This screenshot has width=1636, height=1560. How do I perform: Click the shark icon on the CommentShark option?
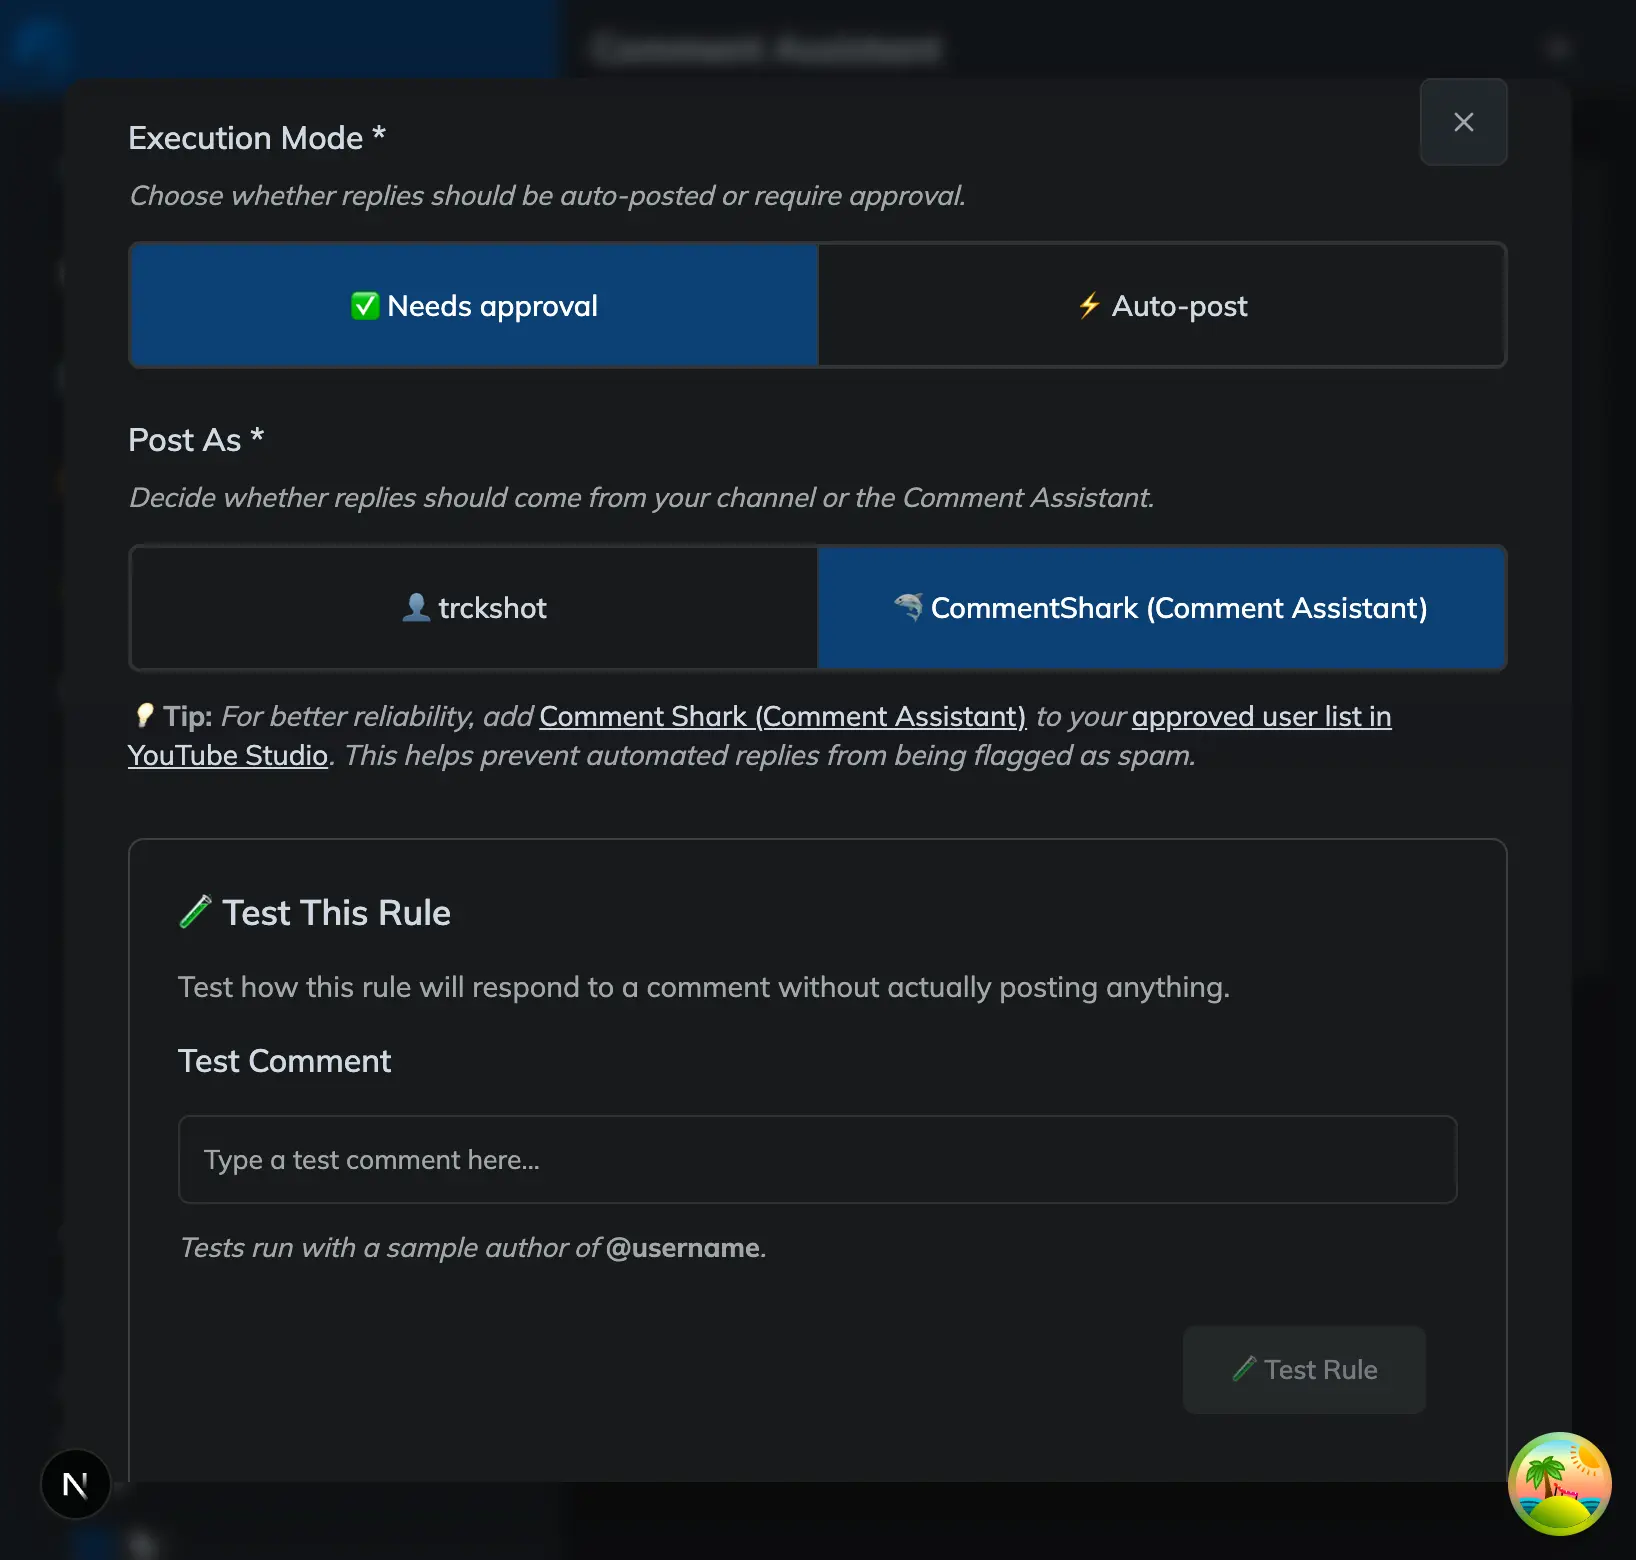tap(909, 608)
